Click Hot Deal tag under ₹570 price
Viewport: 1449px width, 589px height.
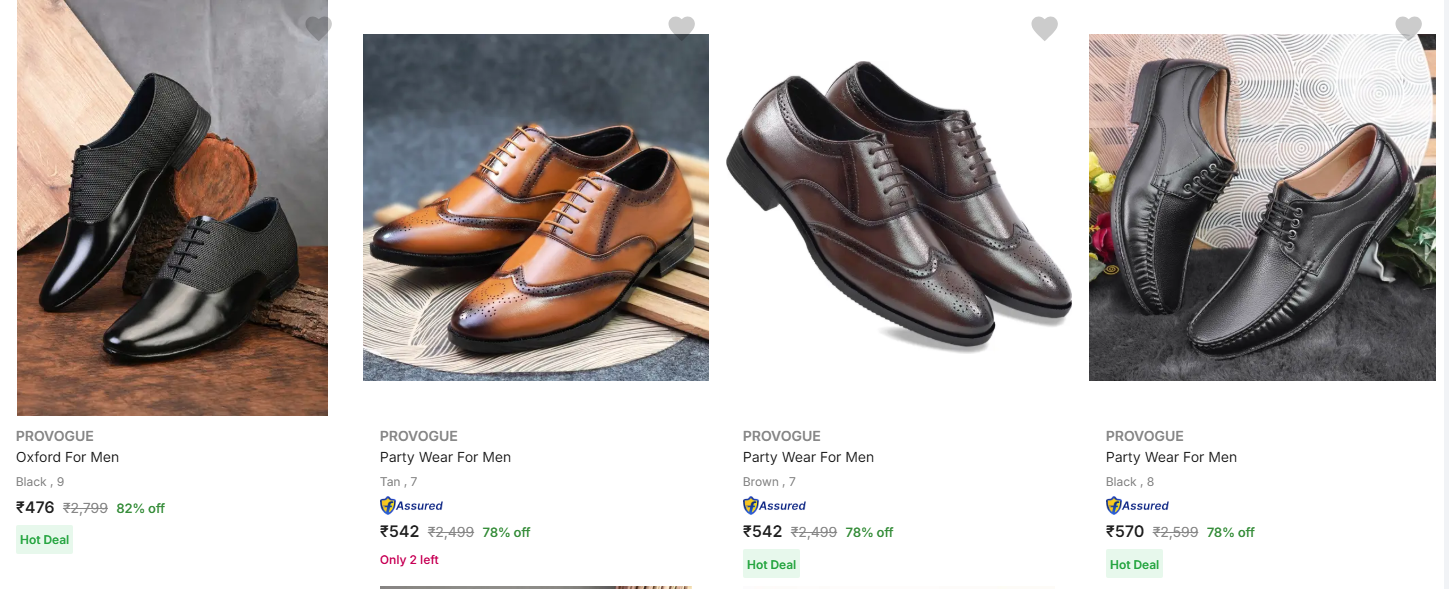(x=1134, y=564)
